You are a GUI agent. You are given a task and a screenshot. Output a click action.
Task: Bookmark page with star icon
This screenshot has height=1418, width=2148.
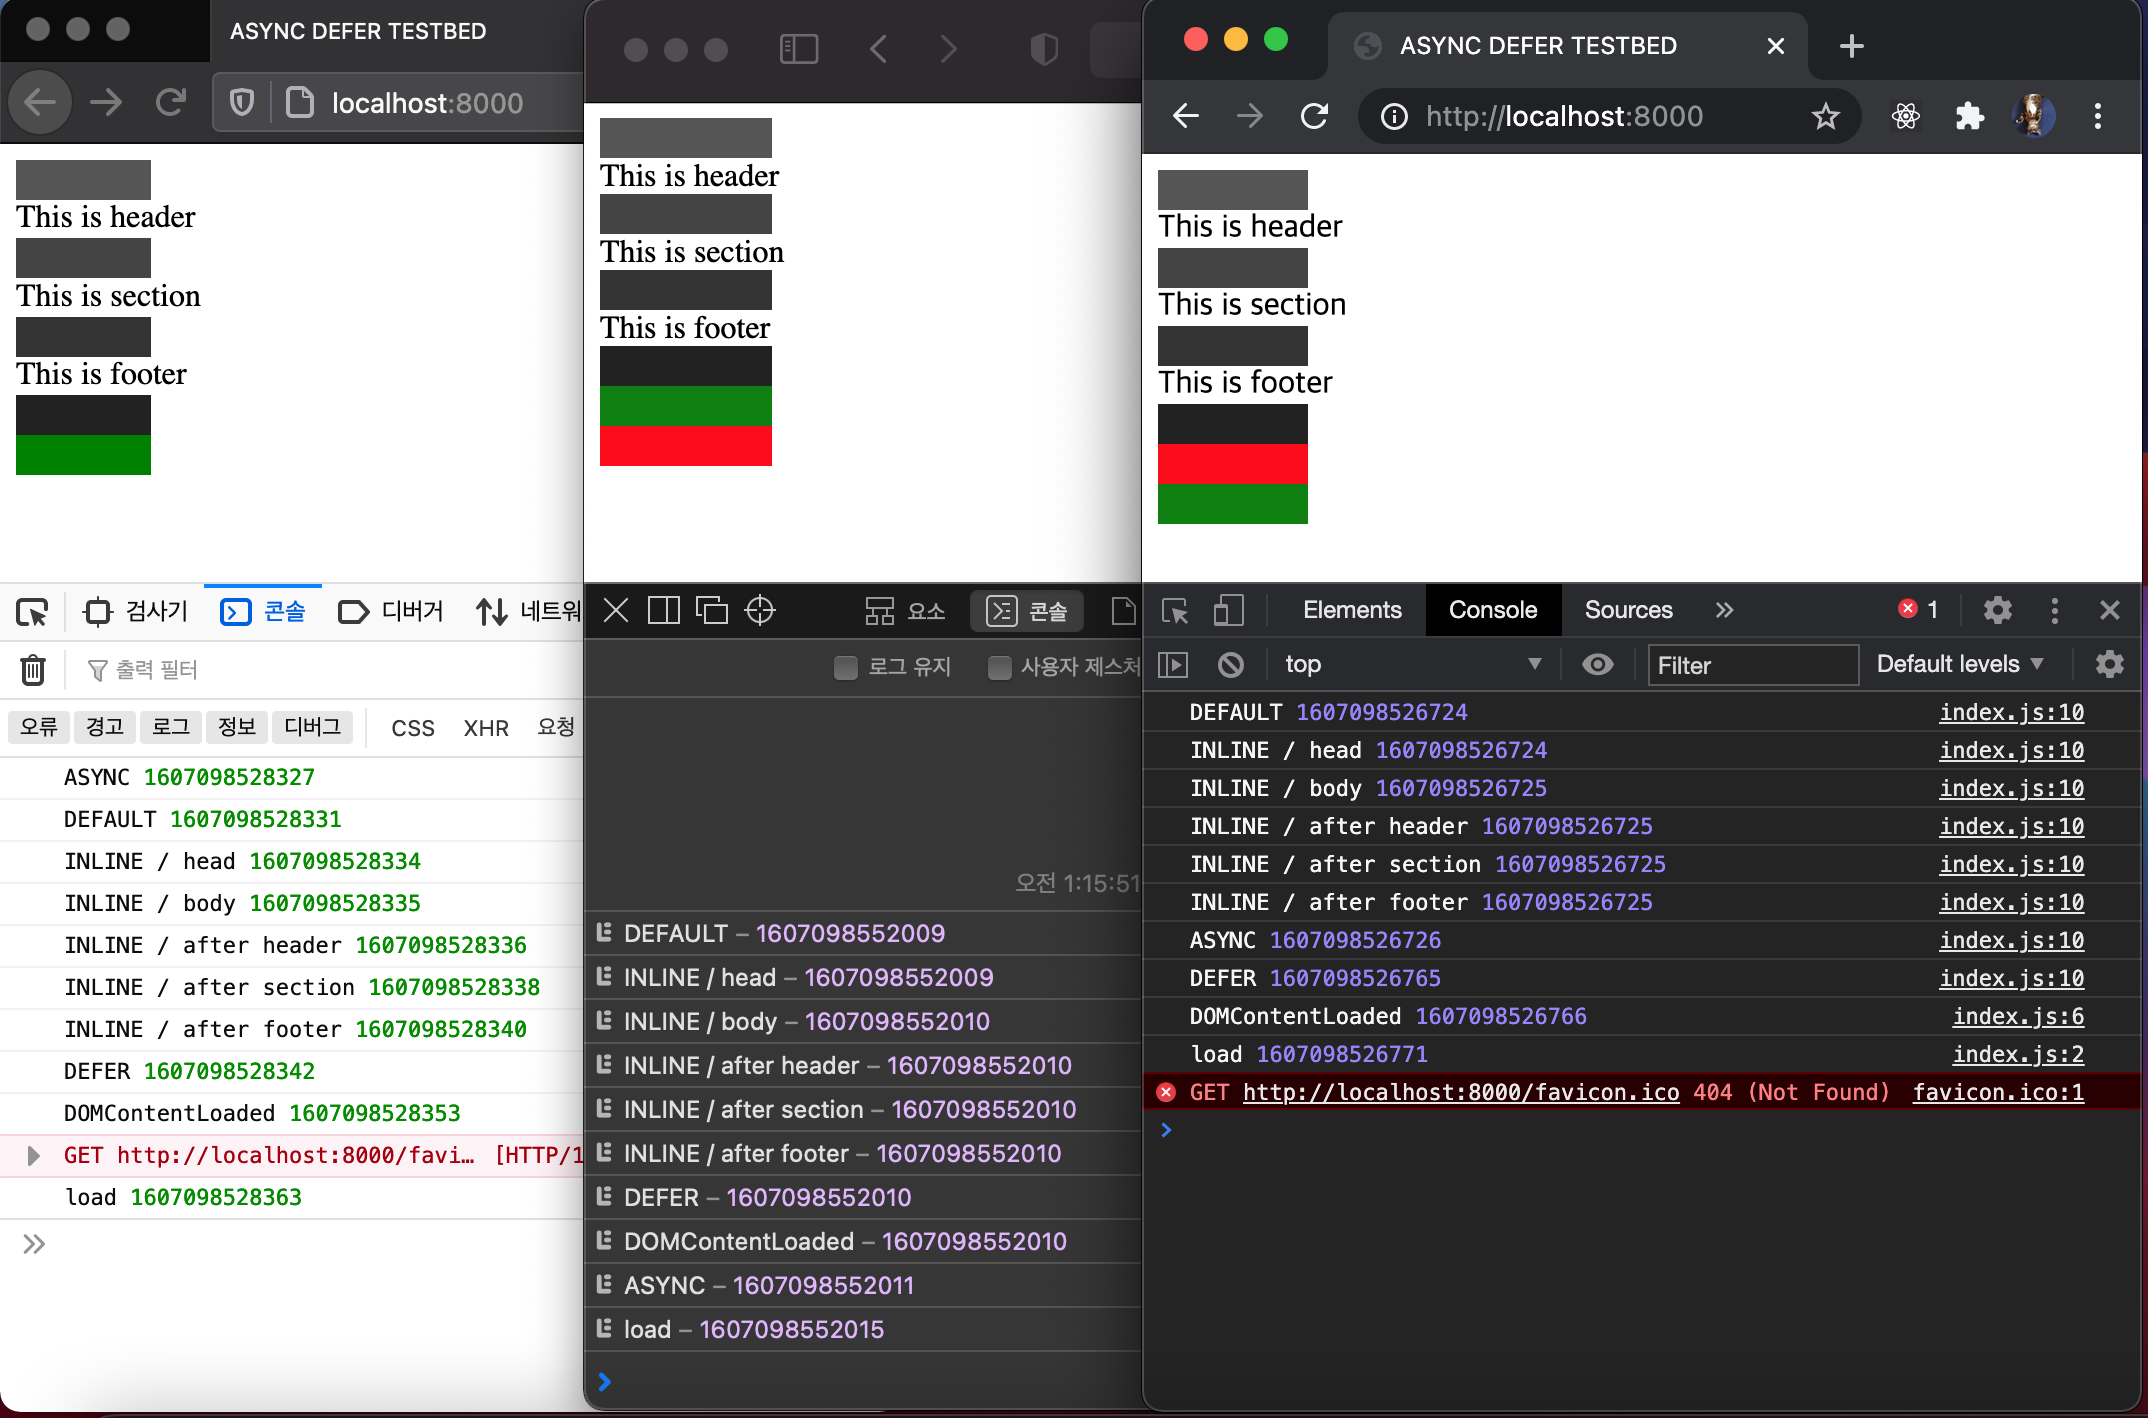pyautogui.click(x=1825, y=116)
